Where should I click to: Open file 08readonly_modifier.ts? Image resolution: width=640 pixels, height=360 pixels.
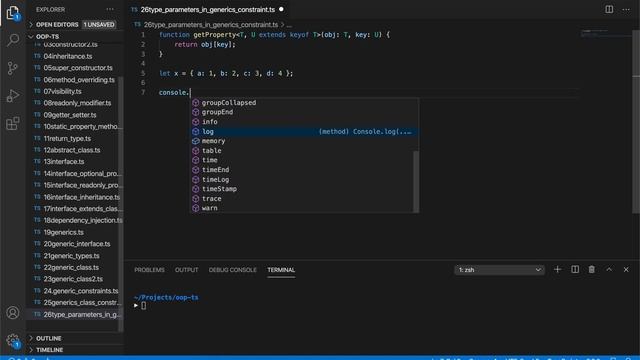click(77, 103)
